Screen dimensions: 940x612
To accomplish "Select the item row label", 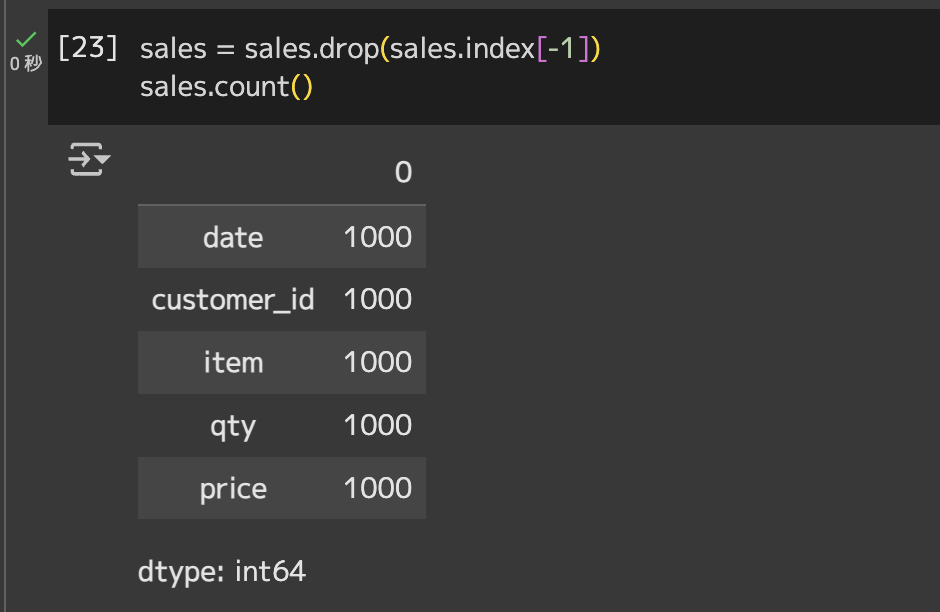I will [x=233, y=363].
